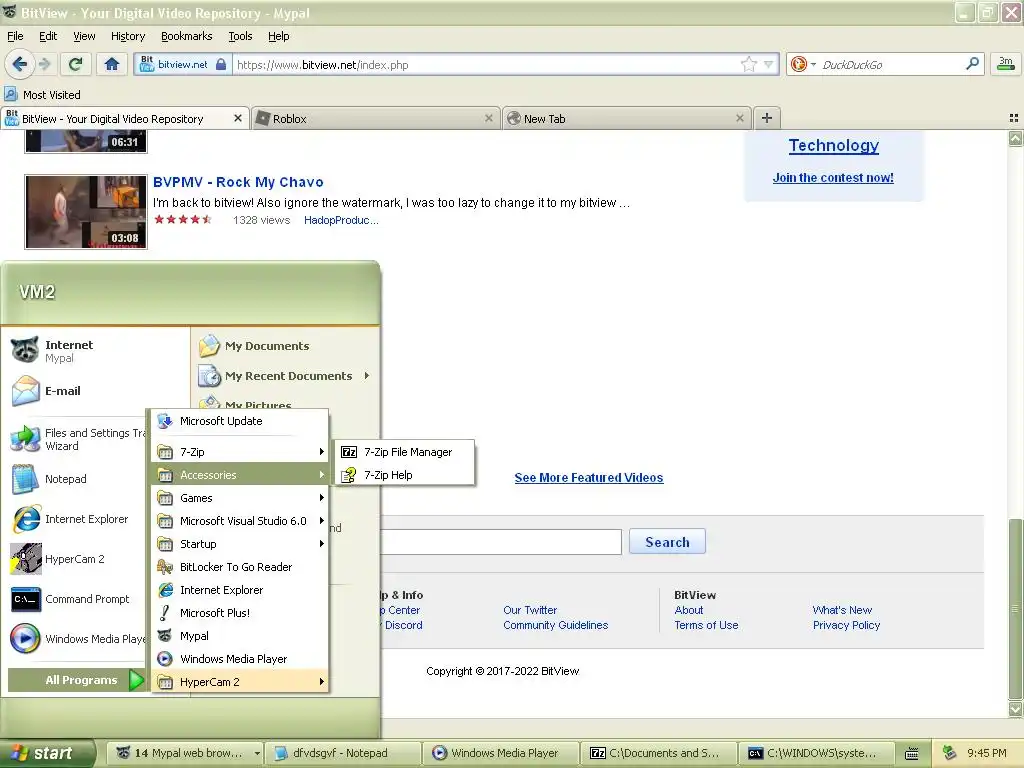The height and width of the screenshot is (768, 1024).
Task: Expand the Accessories submenu
Action: point(239,475)
